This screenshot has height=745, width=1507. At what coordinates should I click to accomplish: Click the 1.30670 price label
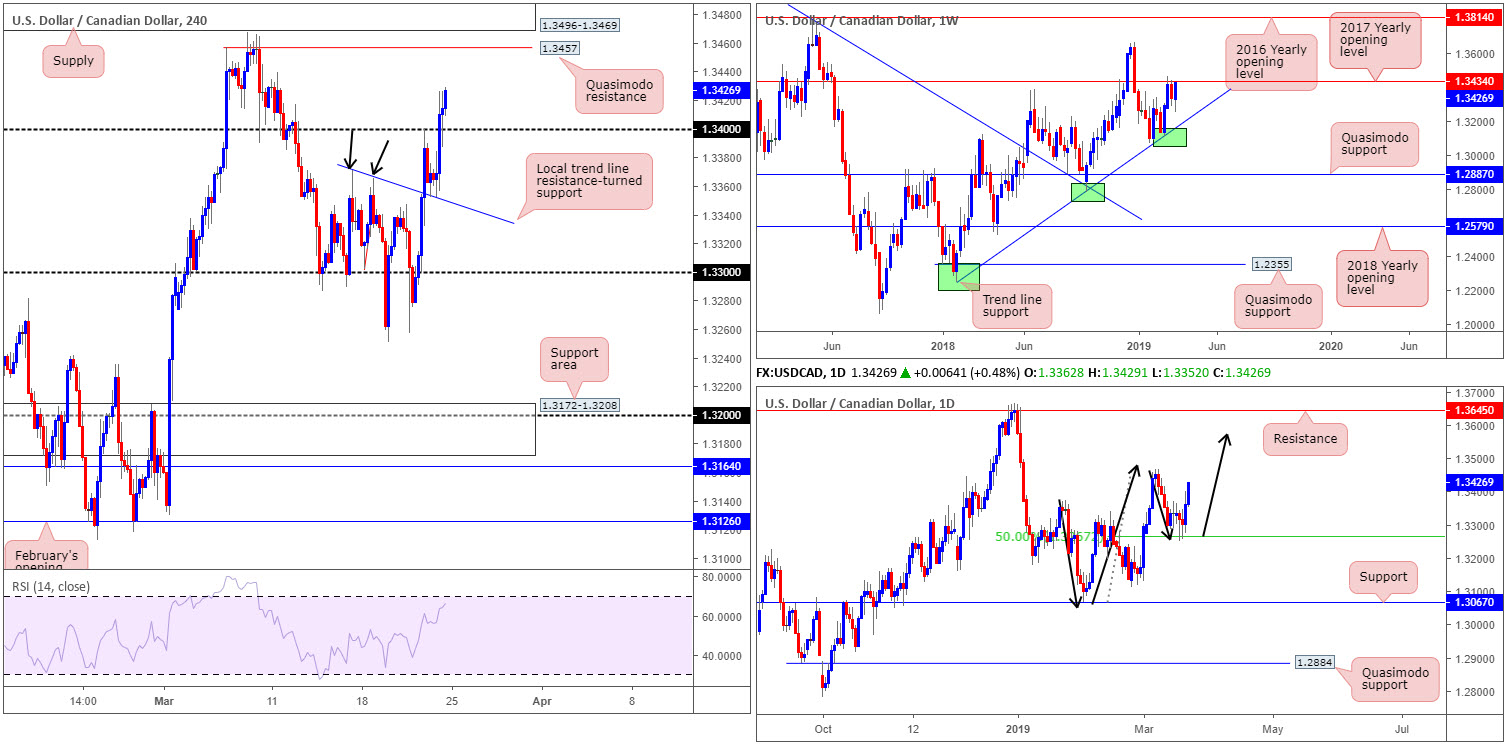point(1476,602)
